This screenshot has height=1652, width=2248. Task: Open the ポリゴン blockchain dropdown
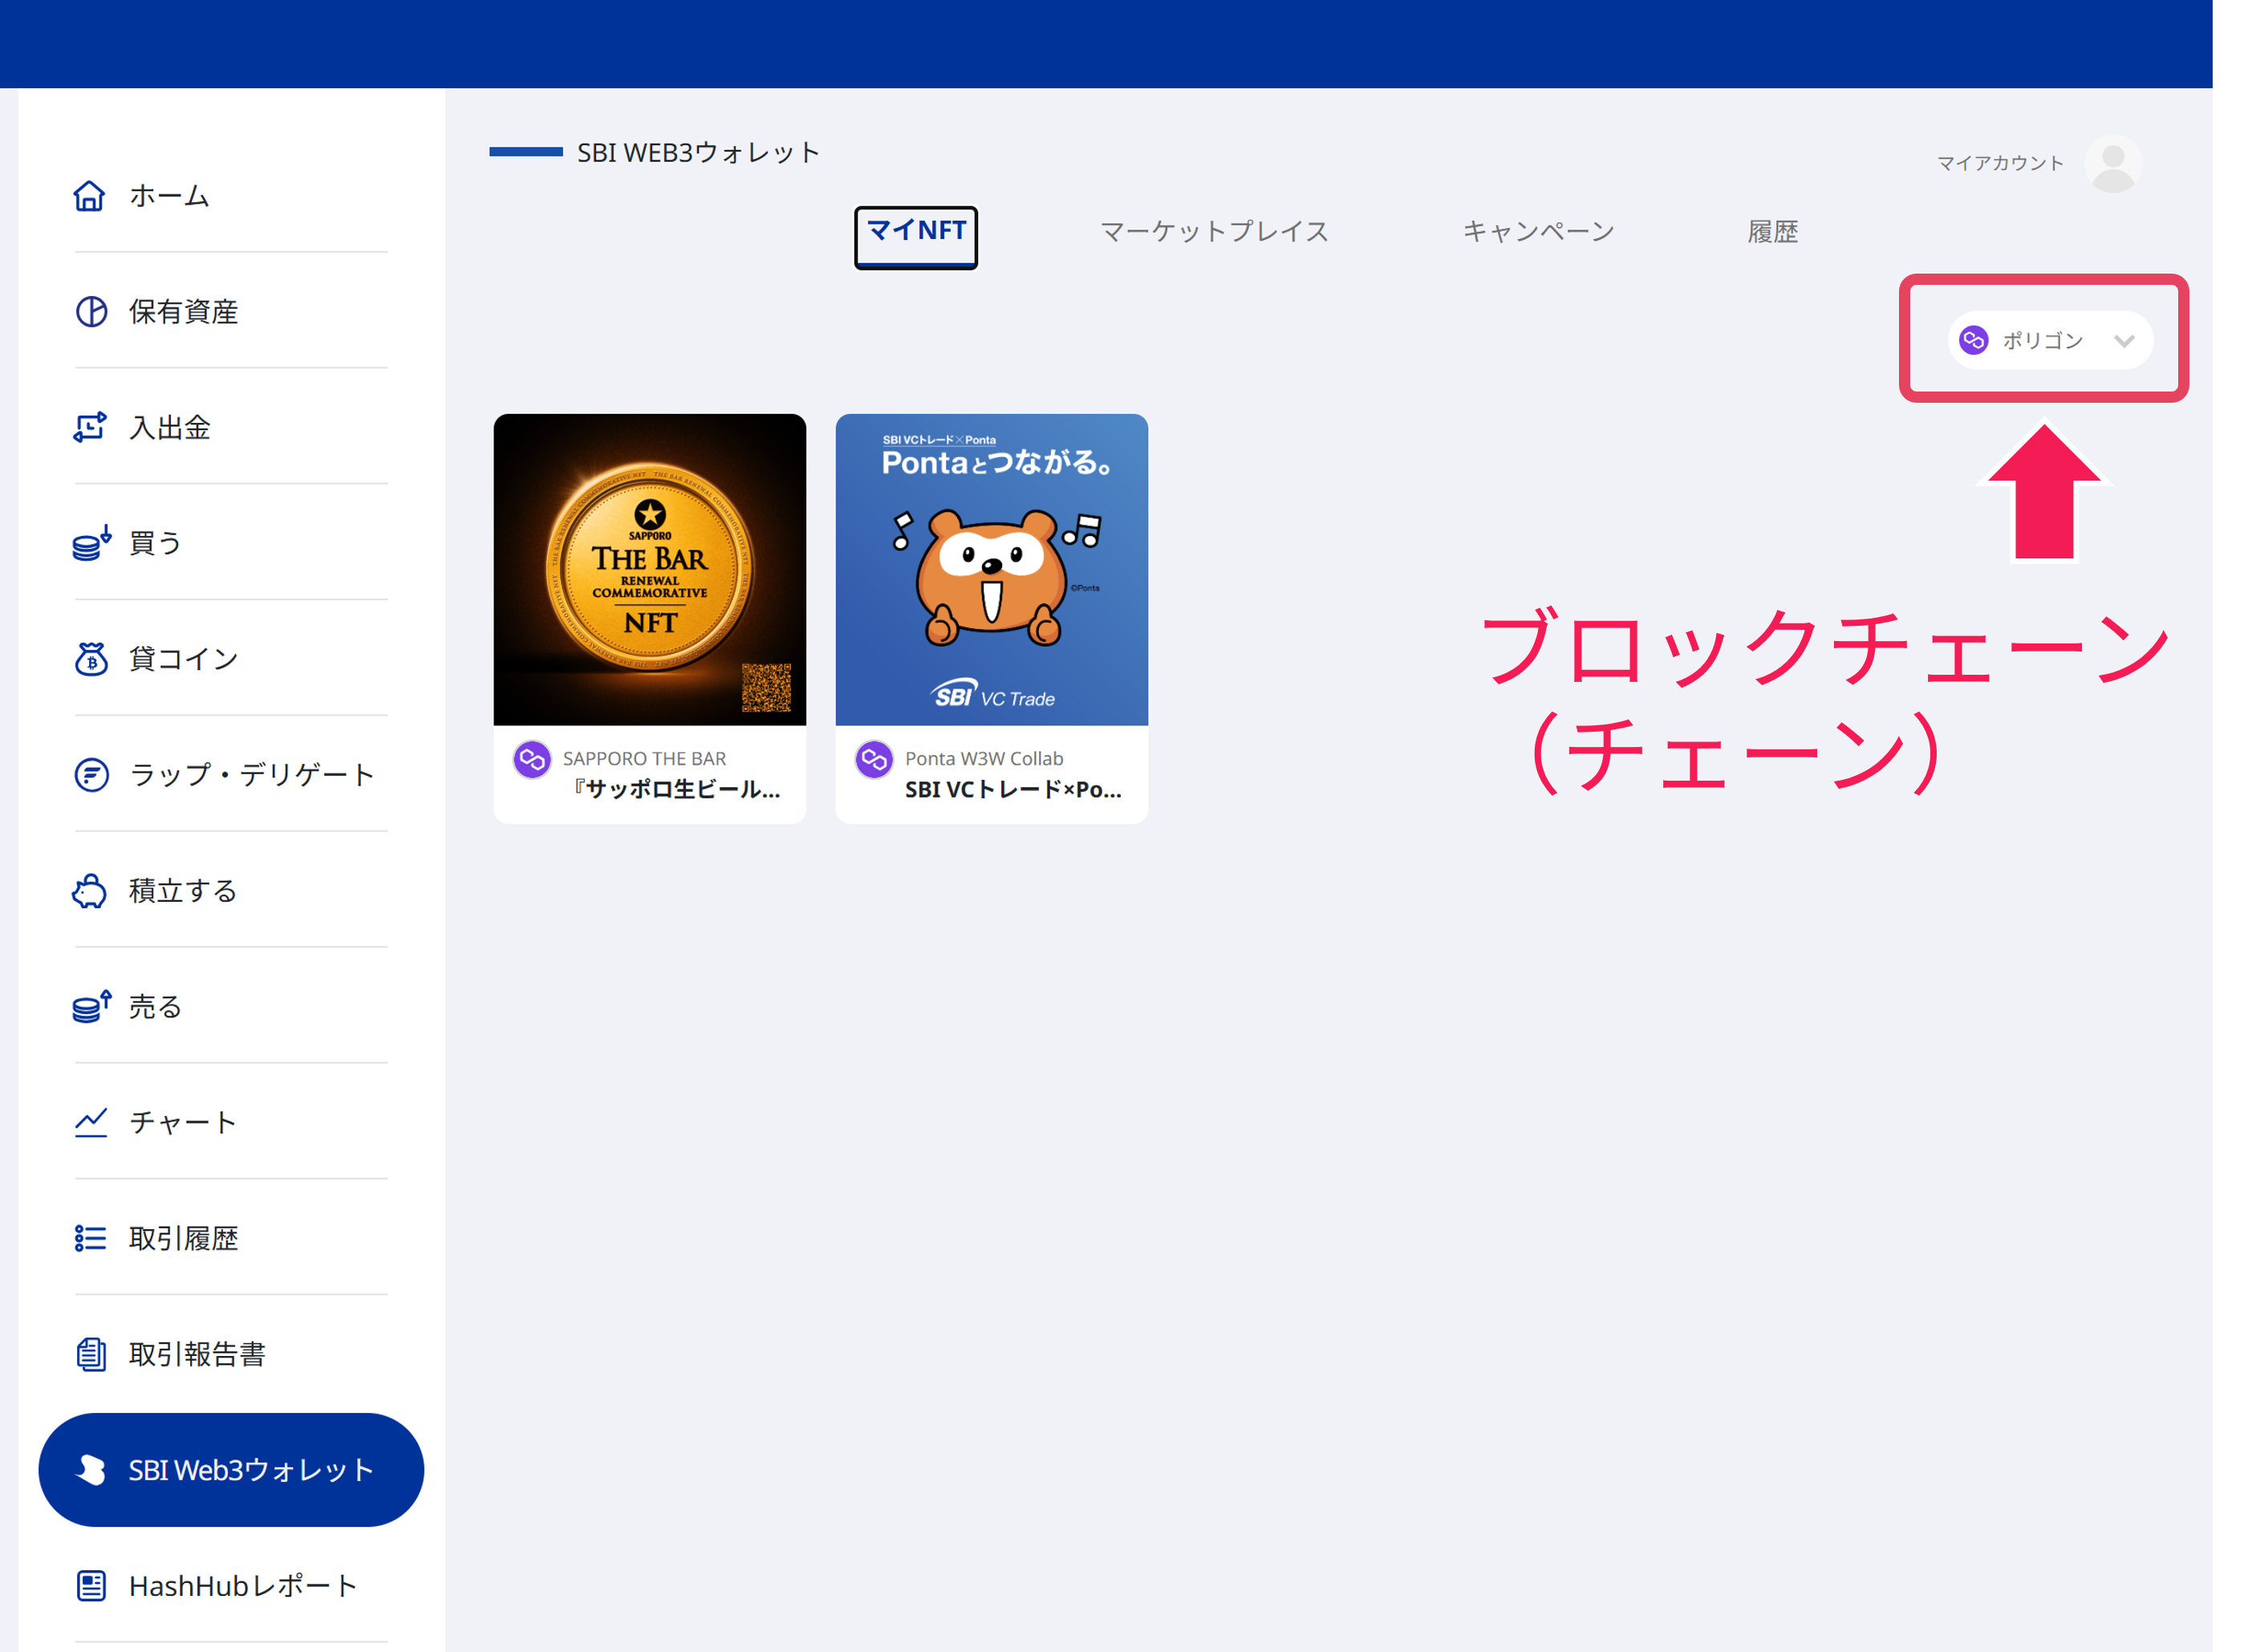[x=2050, y=341]
